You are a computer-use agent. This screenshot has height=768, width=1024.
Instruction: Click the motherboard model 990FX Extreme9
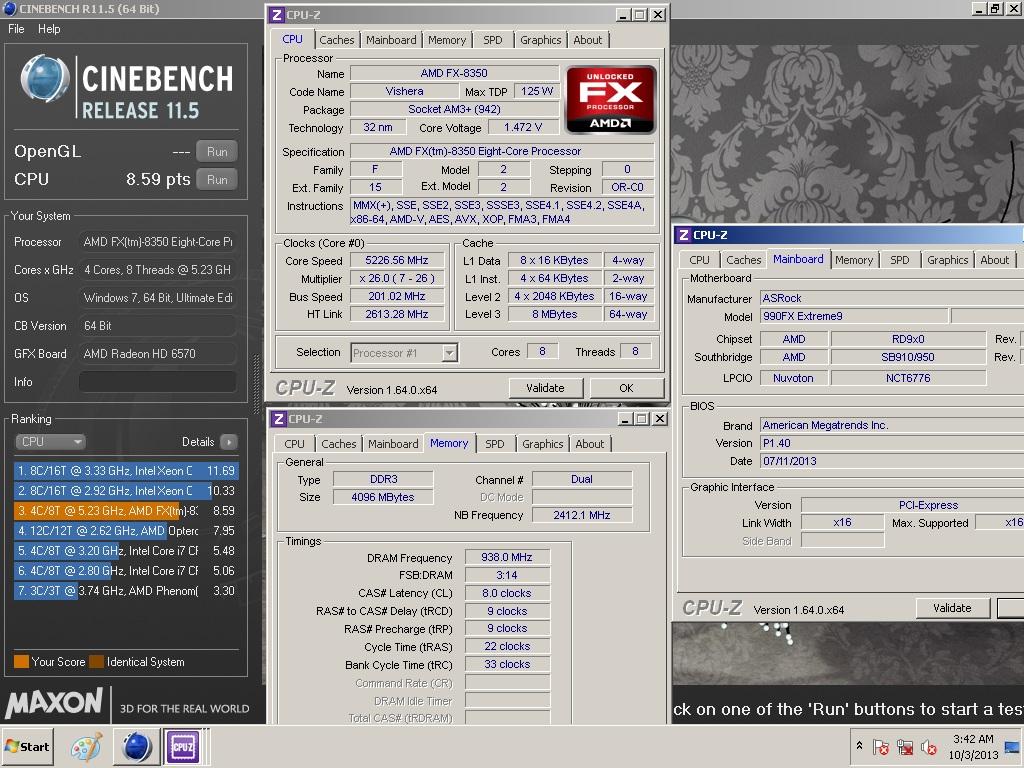pos(854,316)
